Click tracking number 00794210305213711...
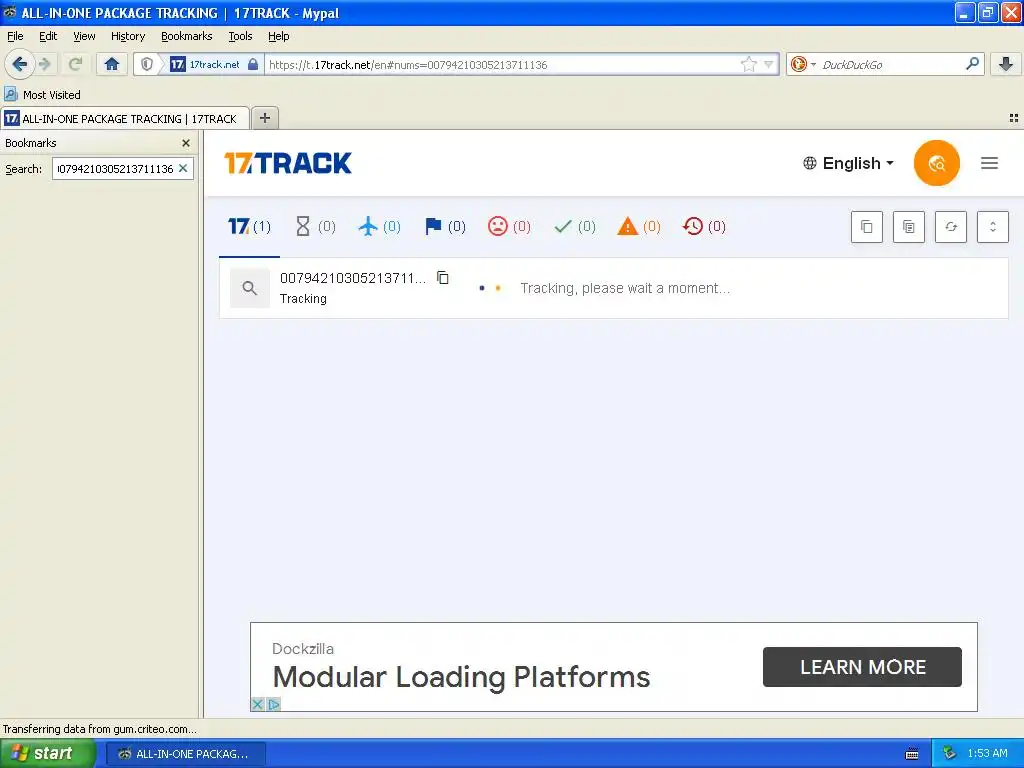 353,278
